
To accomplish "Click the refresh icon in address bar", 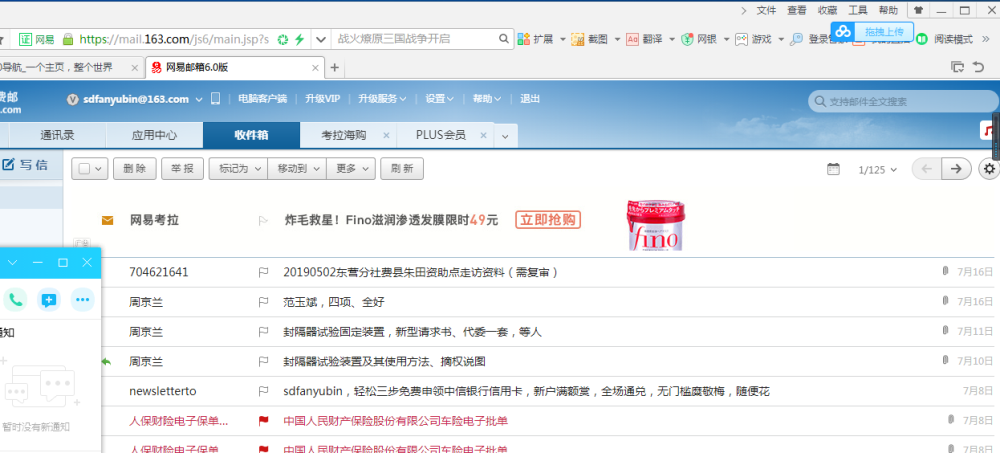I will coord(283,40).
